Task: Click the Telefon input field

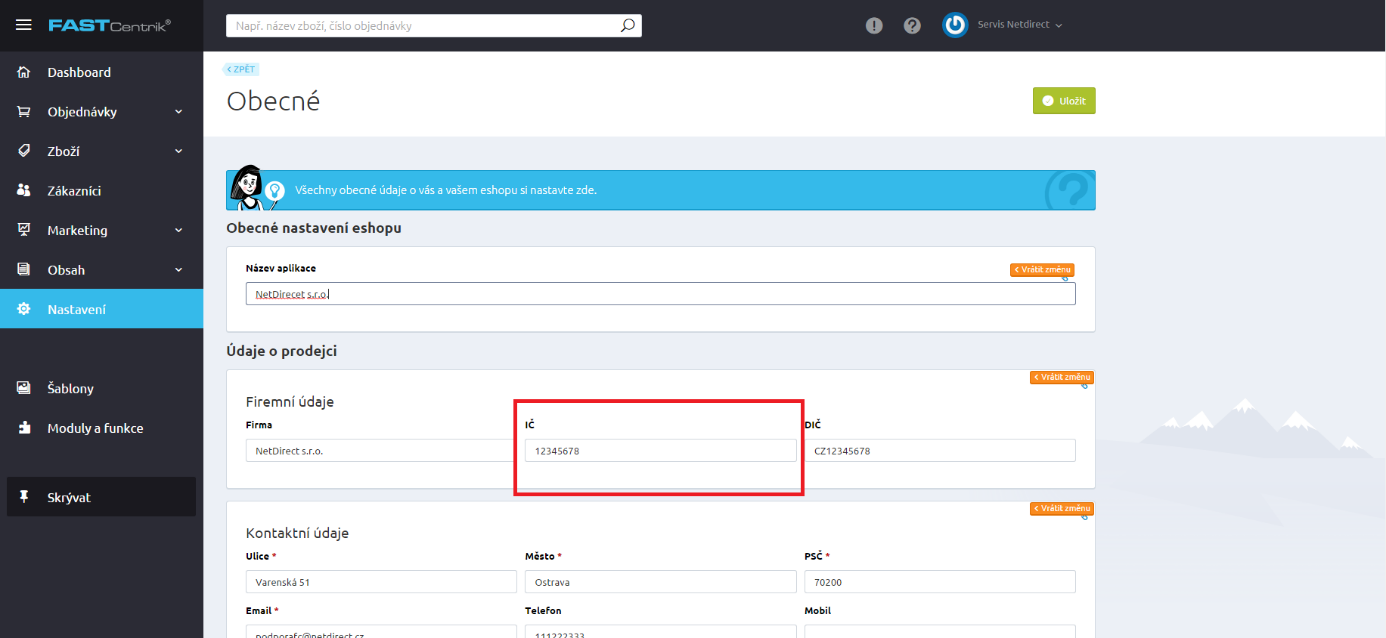Action: click(661, 631)
